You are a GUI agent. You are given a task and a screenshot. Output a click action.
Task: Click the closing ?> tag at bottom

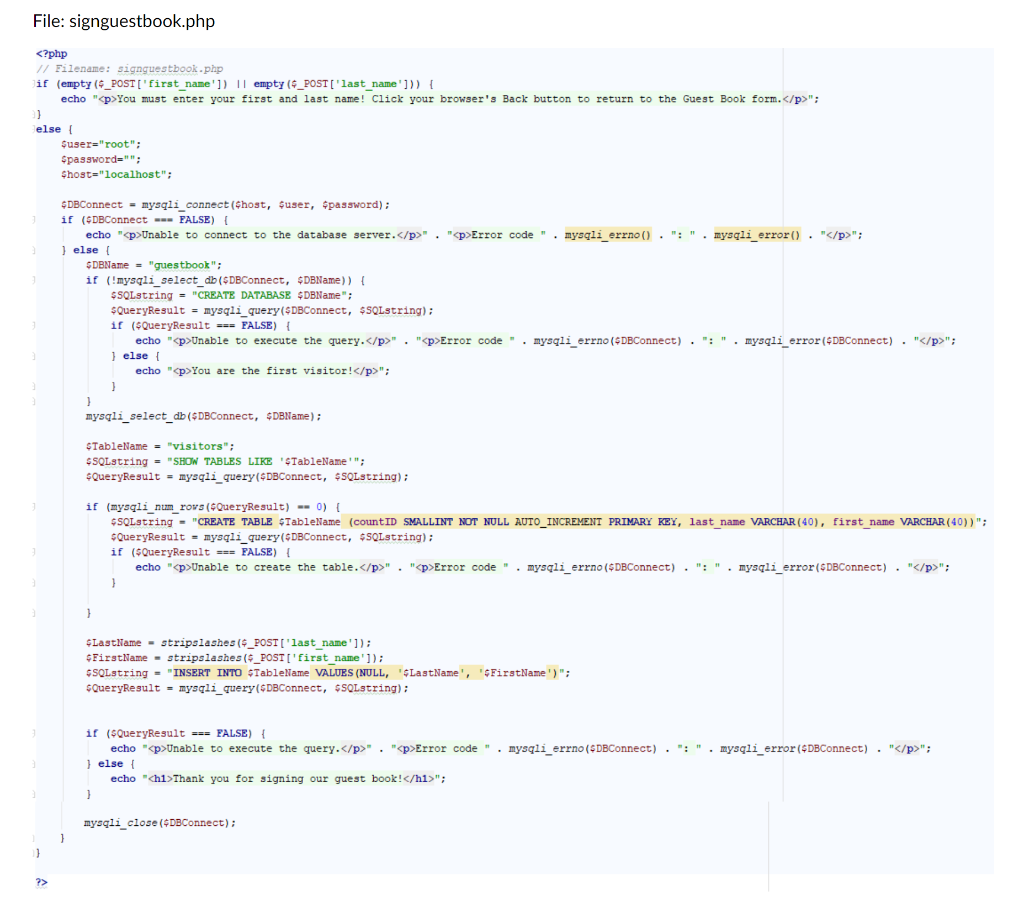pos(41,882)
